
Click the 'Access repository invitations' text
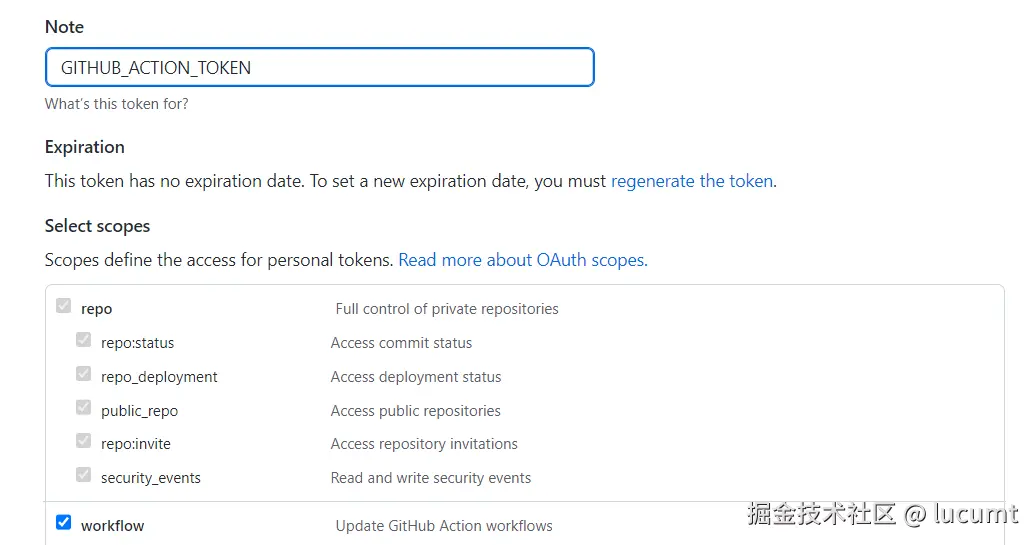(424, 444)
